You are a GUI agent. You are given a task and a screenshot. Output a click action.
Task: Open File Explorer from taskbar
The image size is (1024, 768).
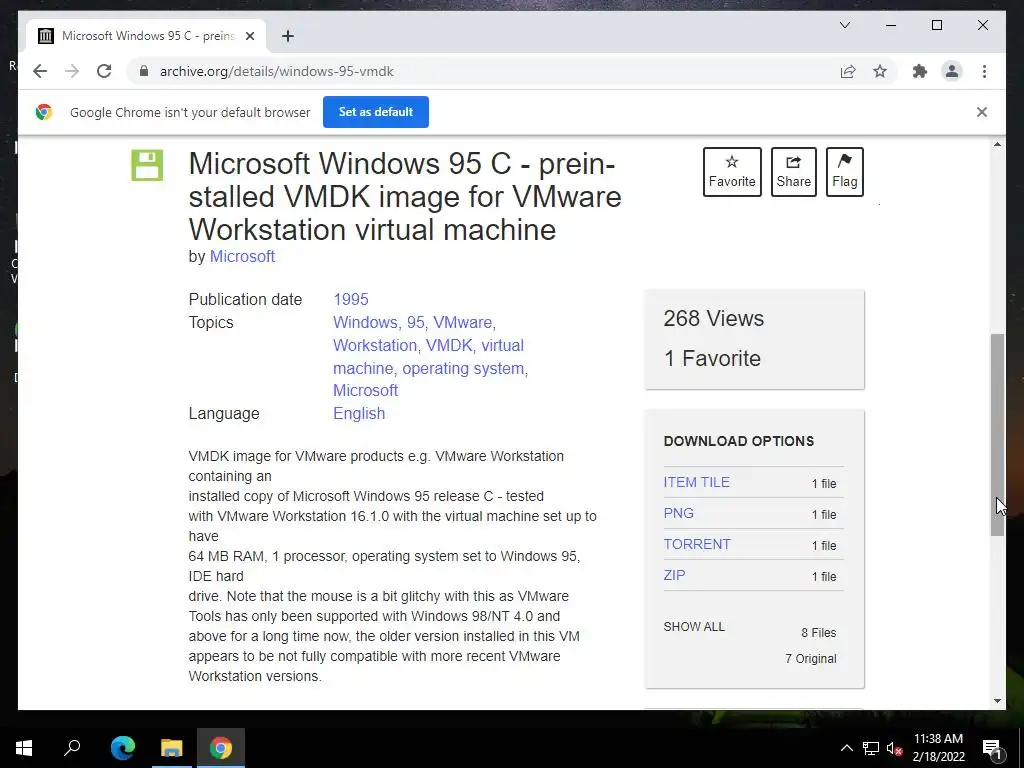172,748
